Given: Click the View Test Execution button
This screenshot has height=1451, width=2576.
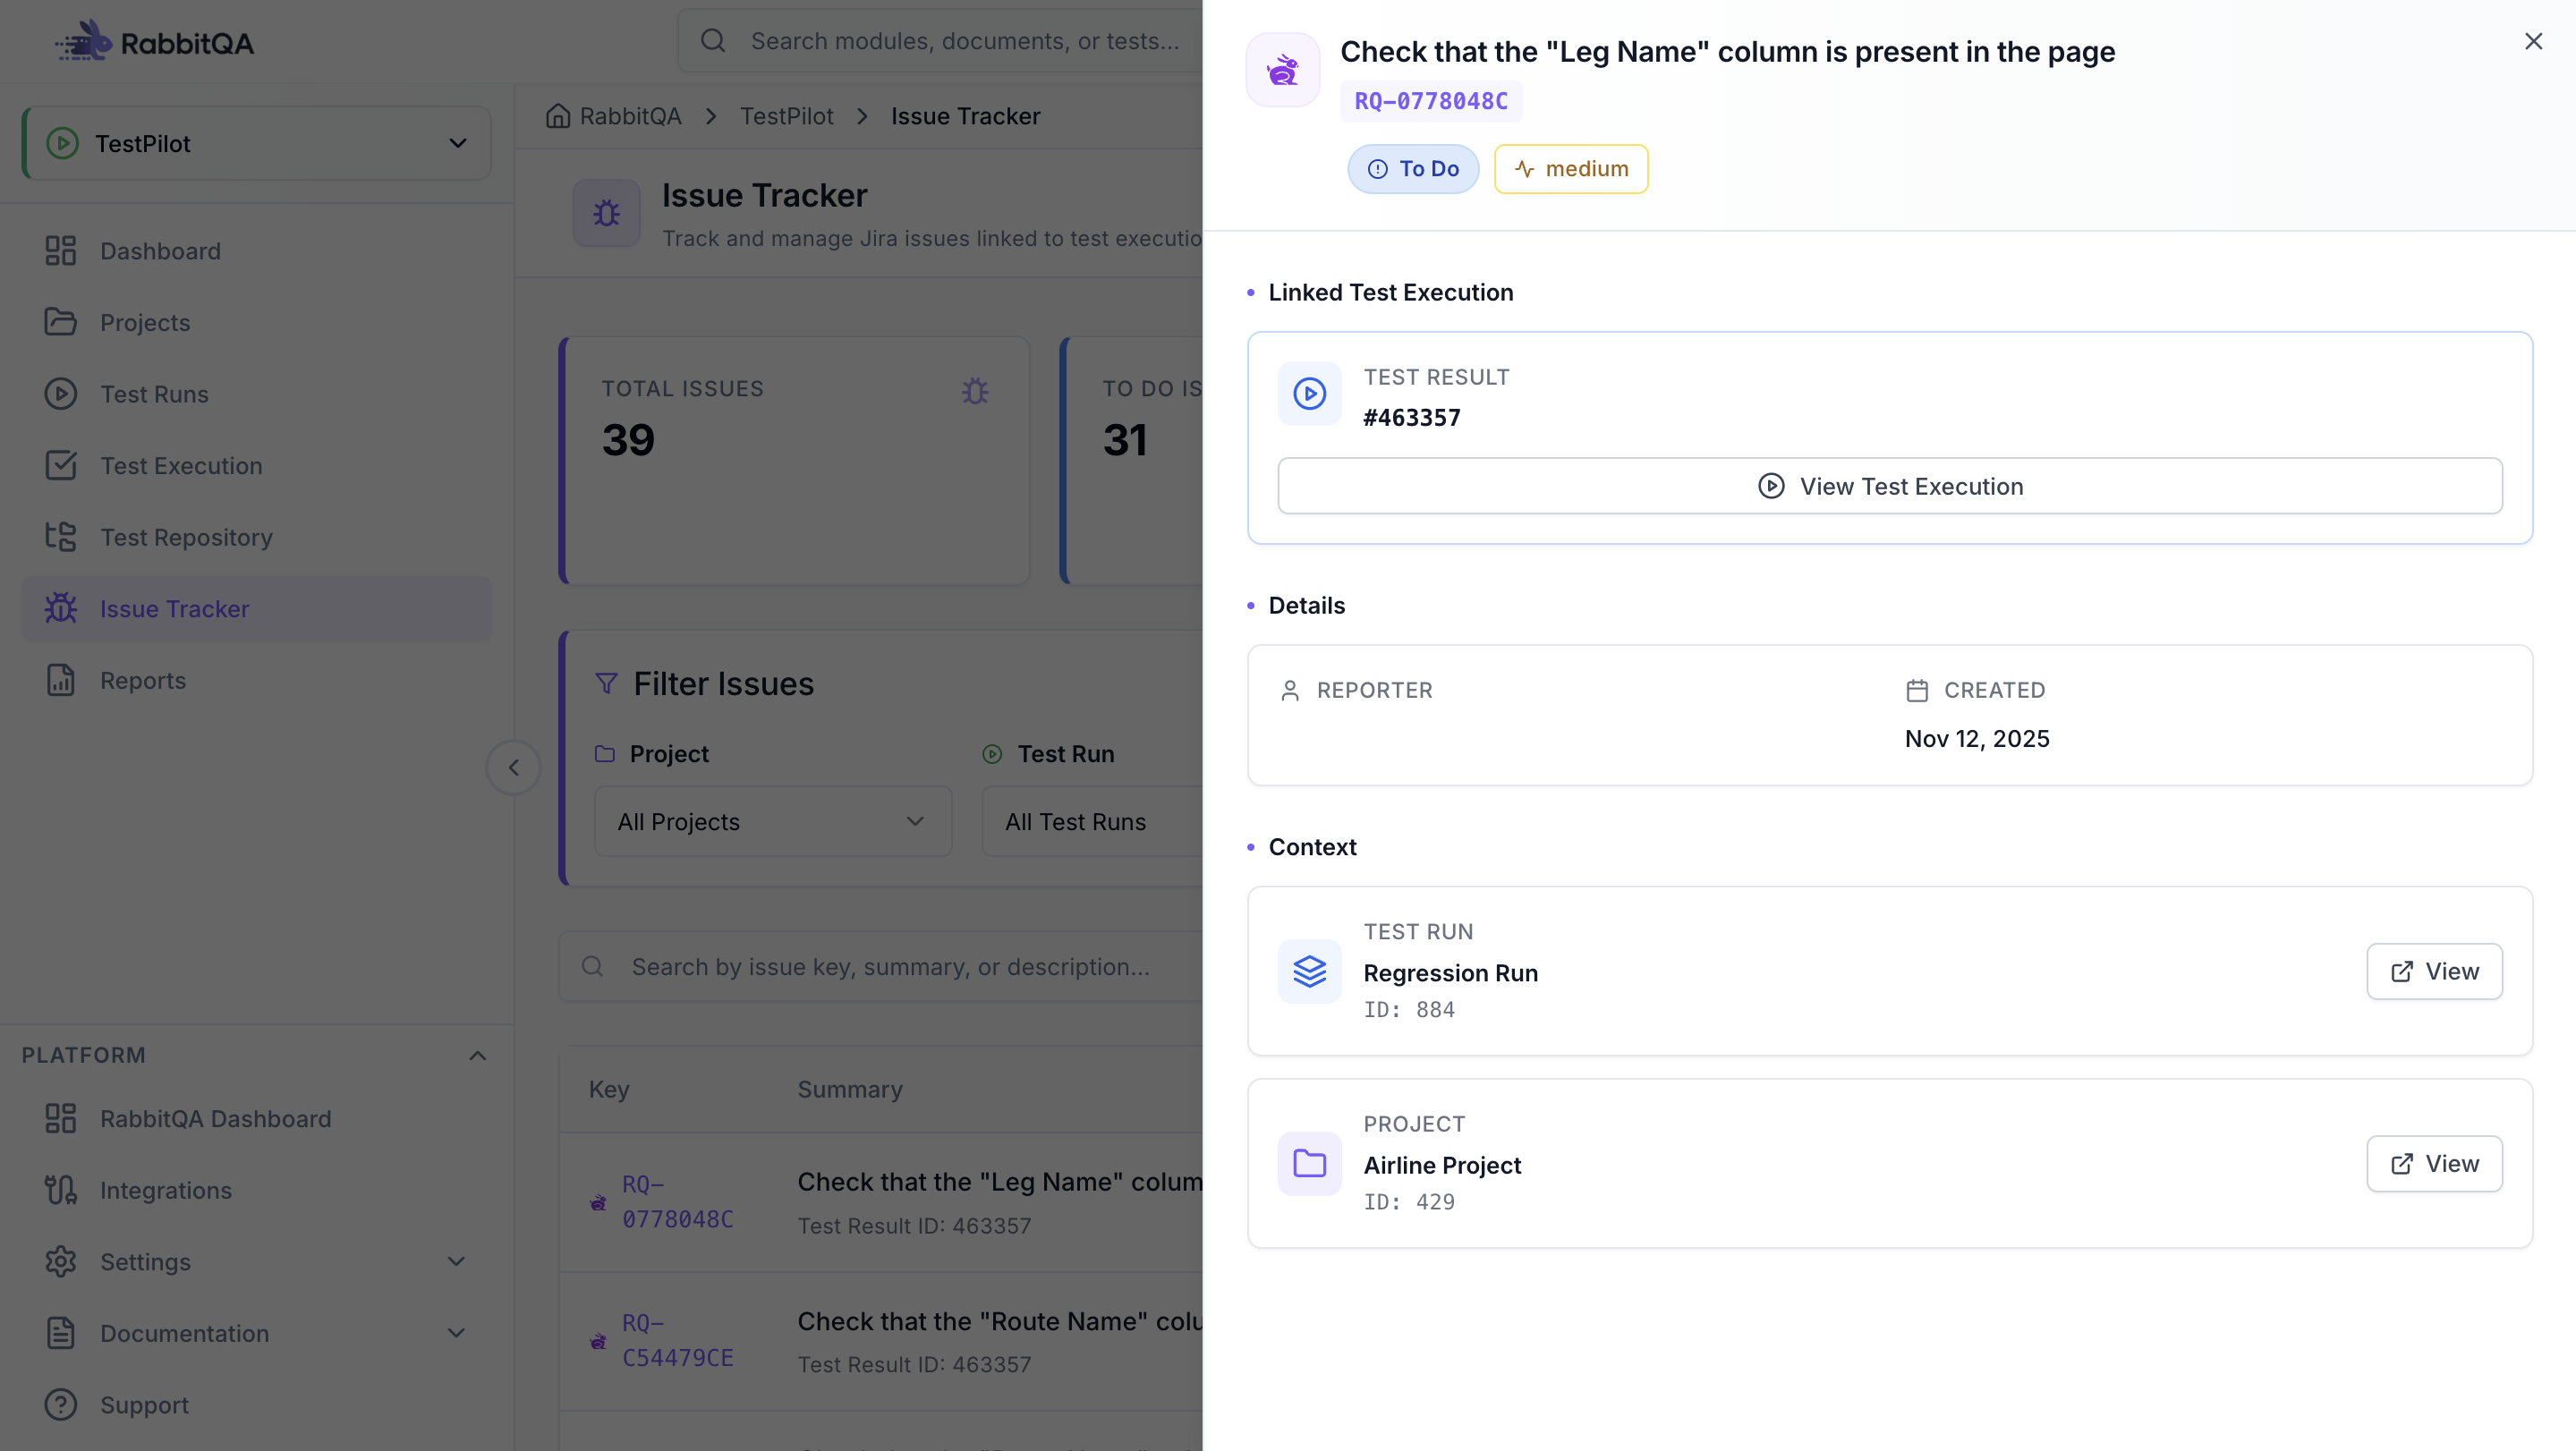Looking at the screenshot, I should coord(1890,487).
